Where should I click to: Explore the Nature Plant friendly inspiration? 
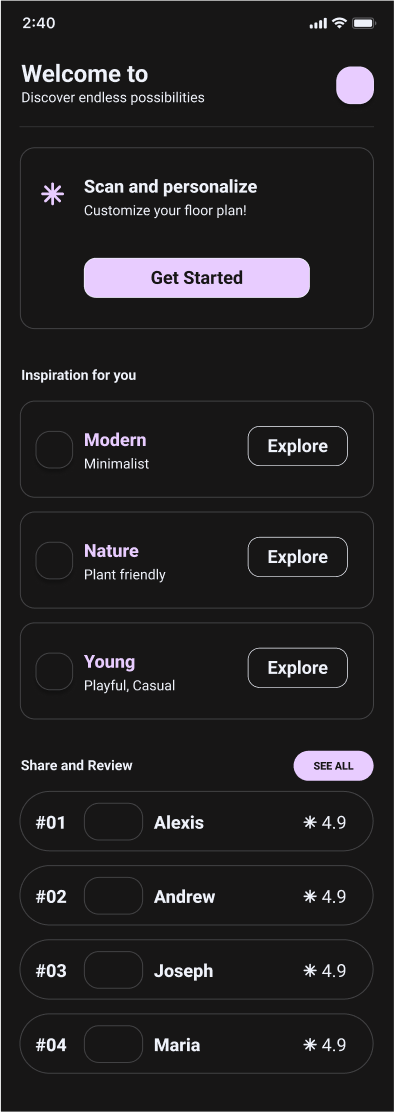click(298, 557)
